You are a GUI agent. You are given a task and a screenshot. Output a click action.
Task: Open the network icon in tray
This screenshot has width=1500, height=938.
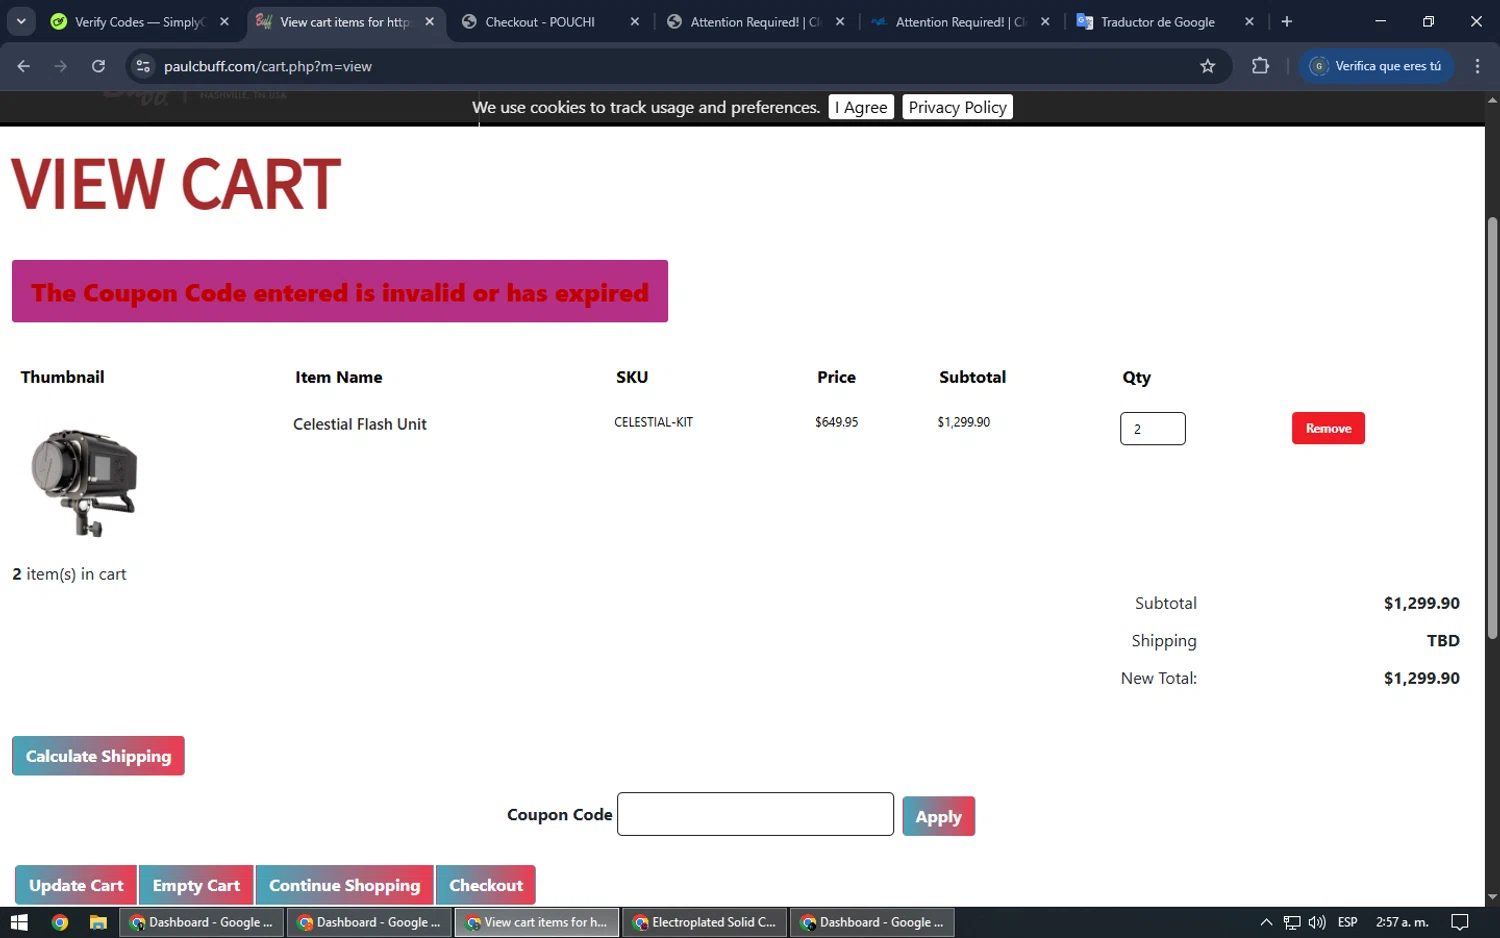pyautogui.click(x=1292, y=922)
